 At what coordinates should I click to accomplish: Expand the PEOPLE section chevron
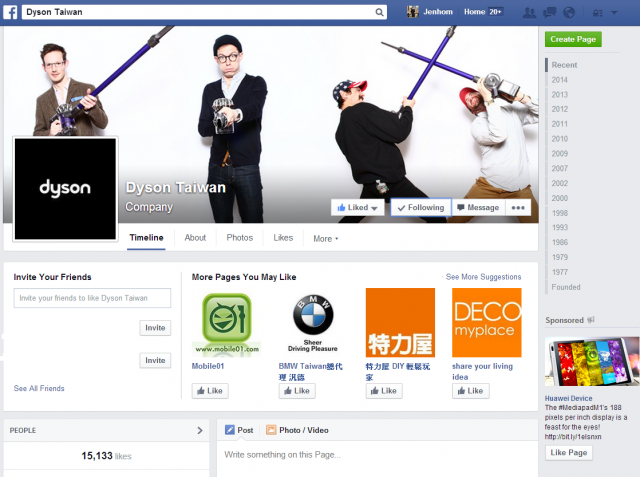click(200, 430)
